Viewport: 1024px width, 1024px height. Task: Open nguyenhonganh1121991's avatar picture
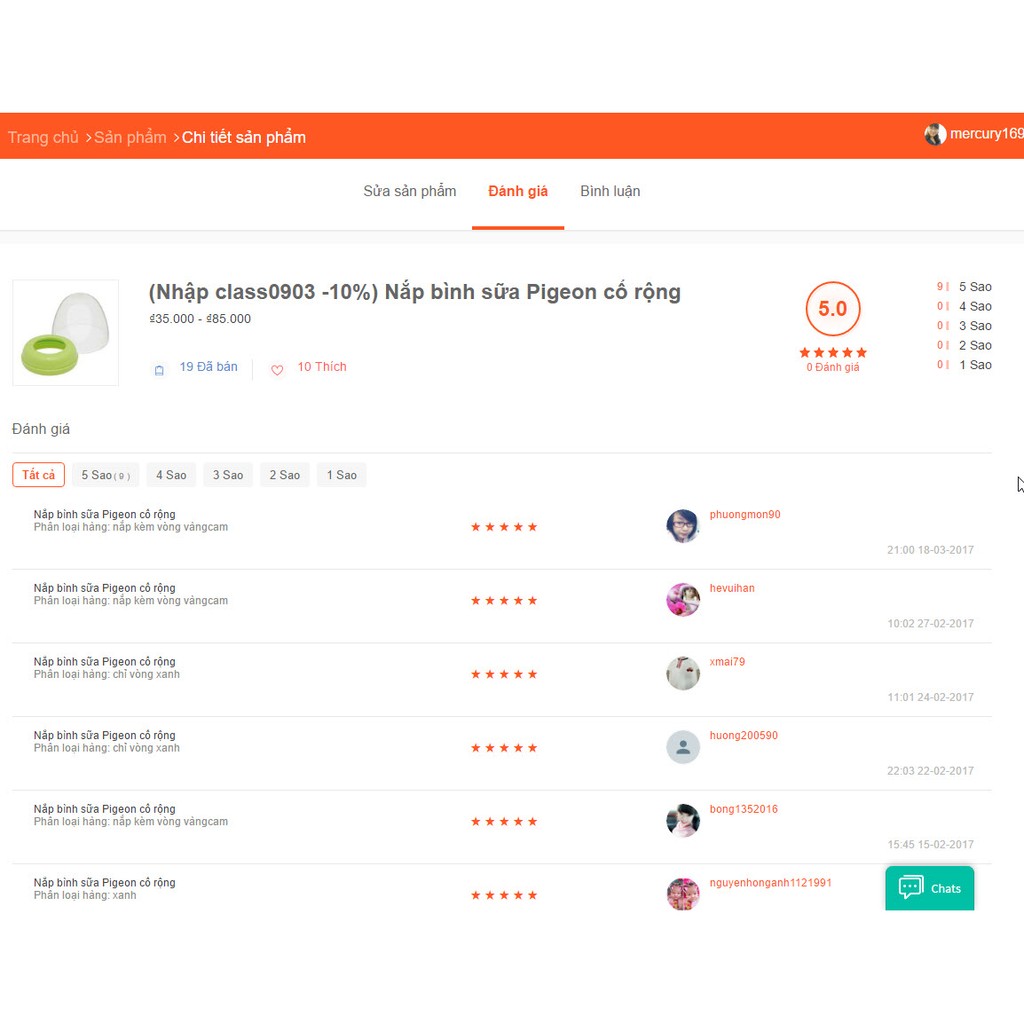point(682,894)
